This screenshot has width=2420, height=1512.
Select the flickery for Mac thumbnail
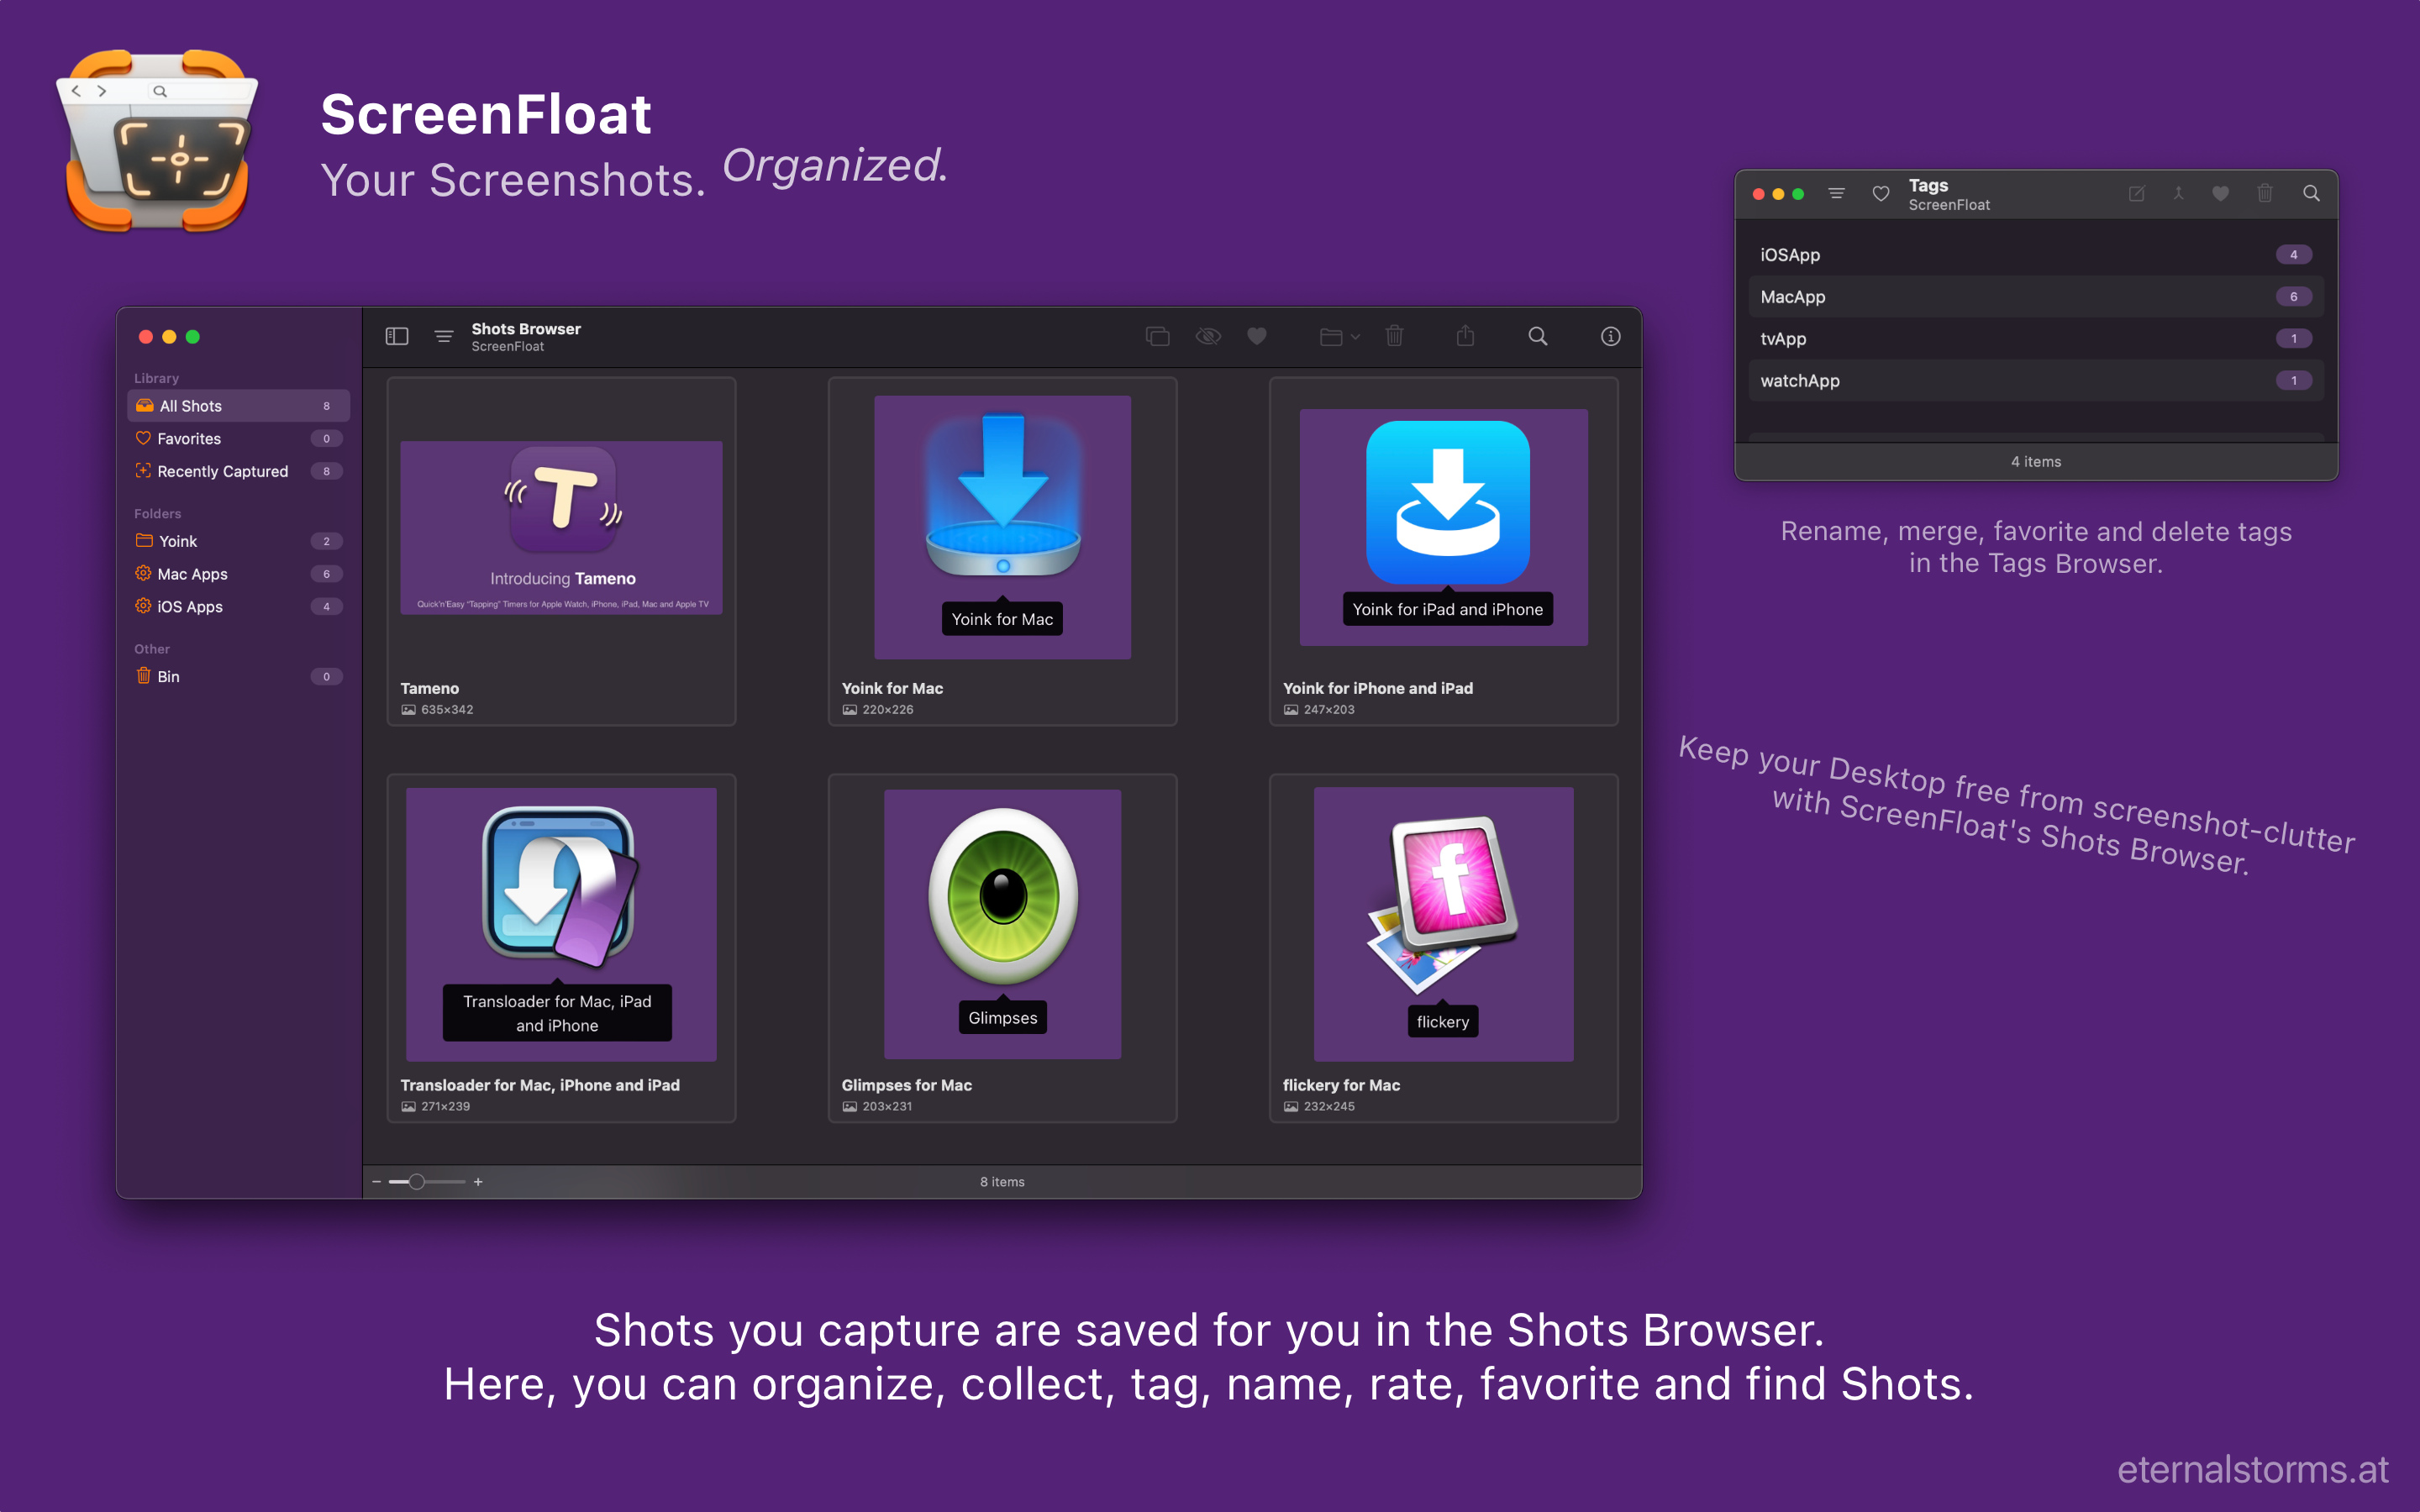click(1443, 924)
